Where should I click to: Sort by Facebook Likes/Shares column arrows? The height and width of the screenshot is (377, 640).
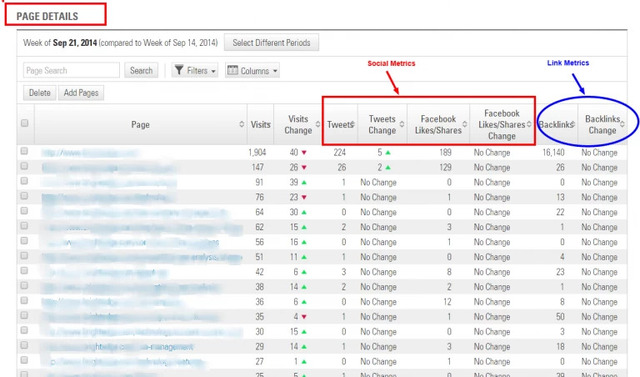click(464, 124)
